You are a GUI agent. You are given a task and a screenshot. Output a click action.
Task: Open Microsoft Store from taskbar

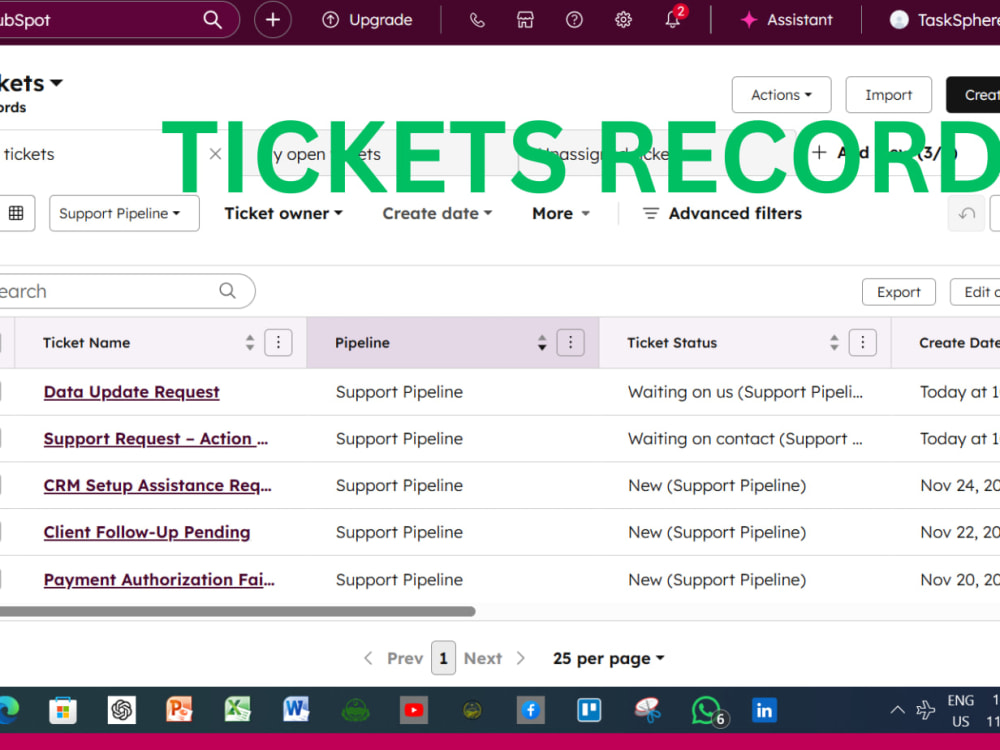[x=62, y=710]
